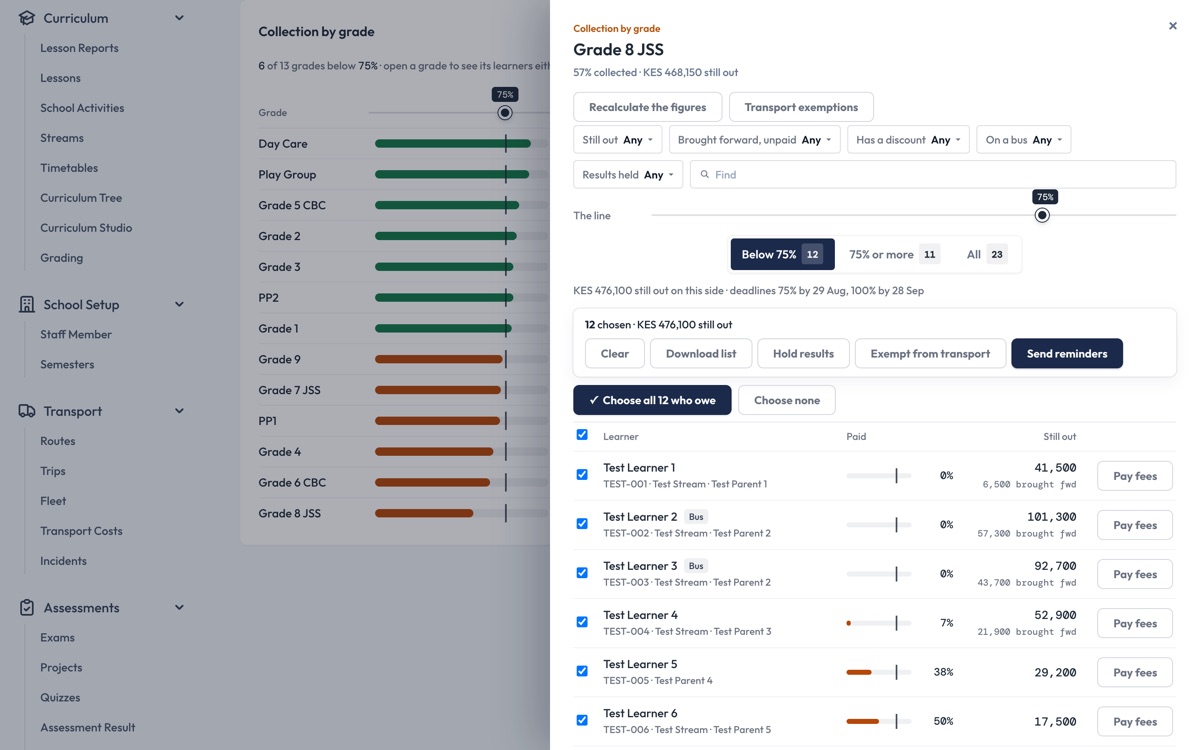1200x750 pixels.
Task: Click Recalculate the figures button
Action: (648, 107)
